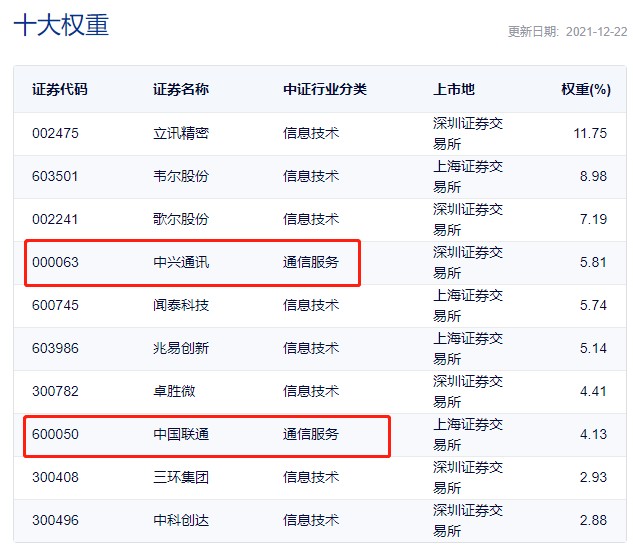The height and width of the screenshot is (547, 633).
Task: Click 深圳证券交易所 in the 300496 row
Action: point(468,520)
